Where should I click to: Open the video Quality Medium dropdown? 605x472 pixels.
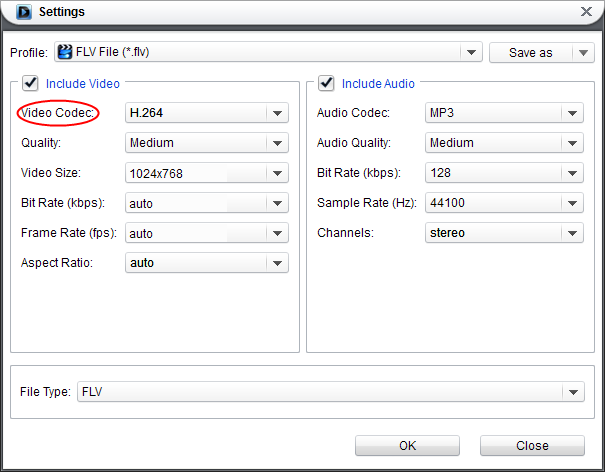[x=207, y=143]
